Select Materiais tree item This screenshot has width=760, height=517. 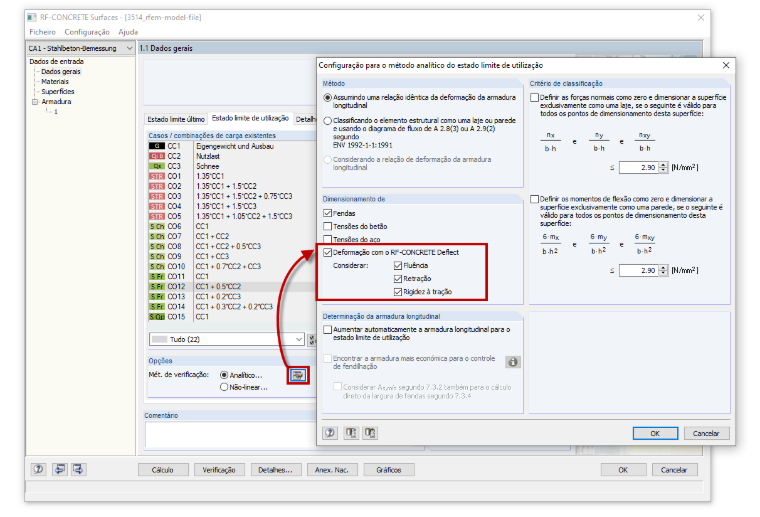click(x=55, y=82)
